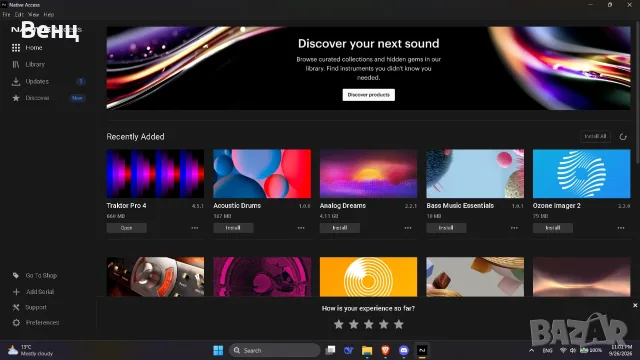The image size is (640, 360).
Task: Open Brave browser from the taskbar
Action: point(385,351)
